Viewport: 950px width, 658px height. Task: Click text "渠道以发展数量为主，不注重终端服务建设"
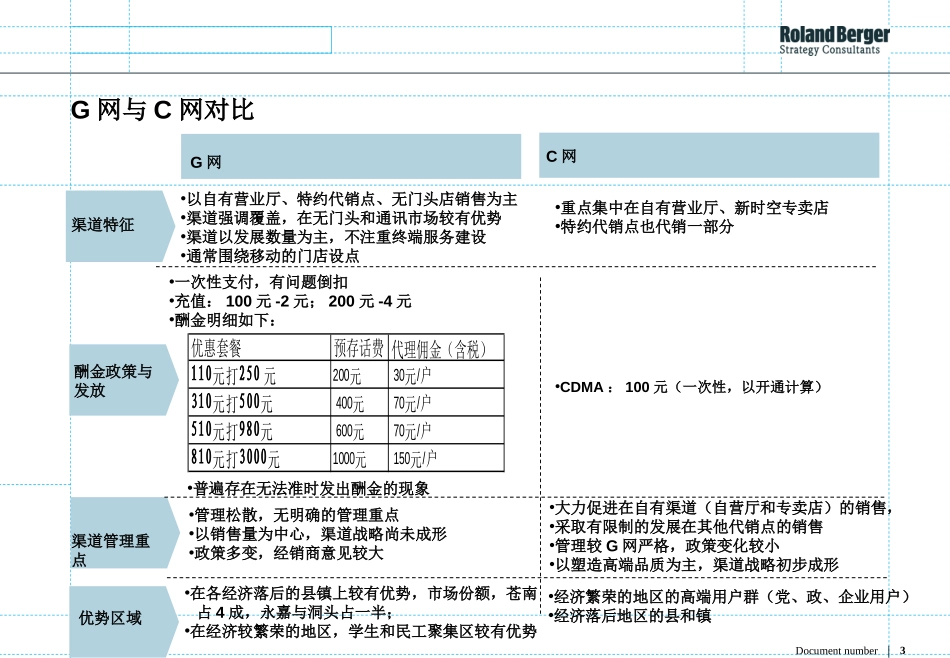pyautogui.click(x=336, y=237)
